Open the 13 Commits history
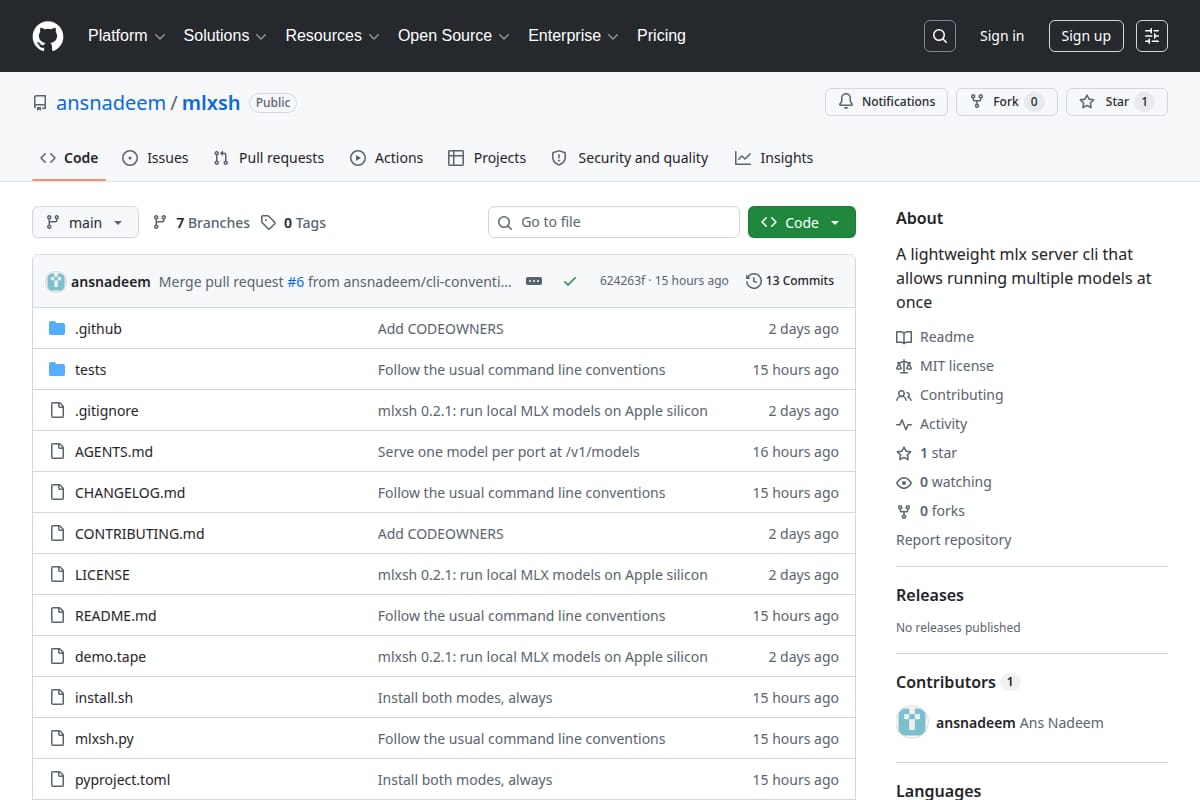Image resolution: width=1200 pixels, height=800 pixels. (x=790, y=281)
